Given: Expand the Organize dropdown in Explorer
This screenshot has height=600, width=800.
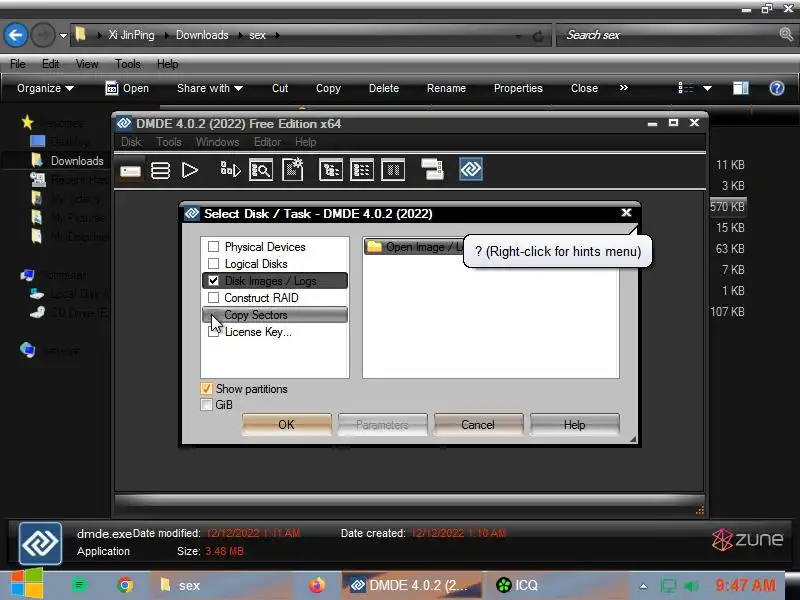Looking at the screenshot, I should click(45, 88).
